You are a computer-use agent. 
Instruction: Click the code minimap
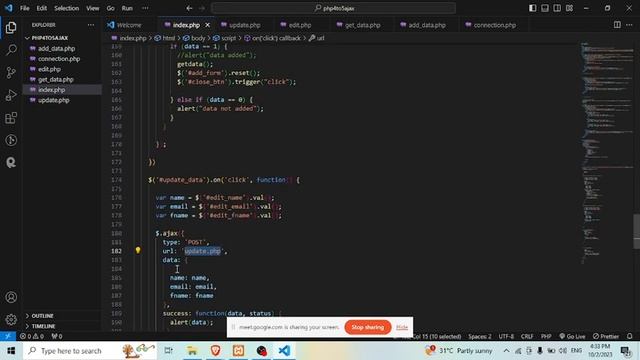pyautogui.click(x=607, y=153)
